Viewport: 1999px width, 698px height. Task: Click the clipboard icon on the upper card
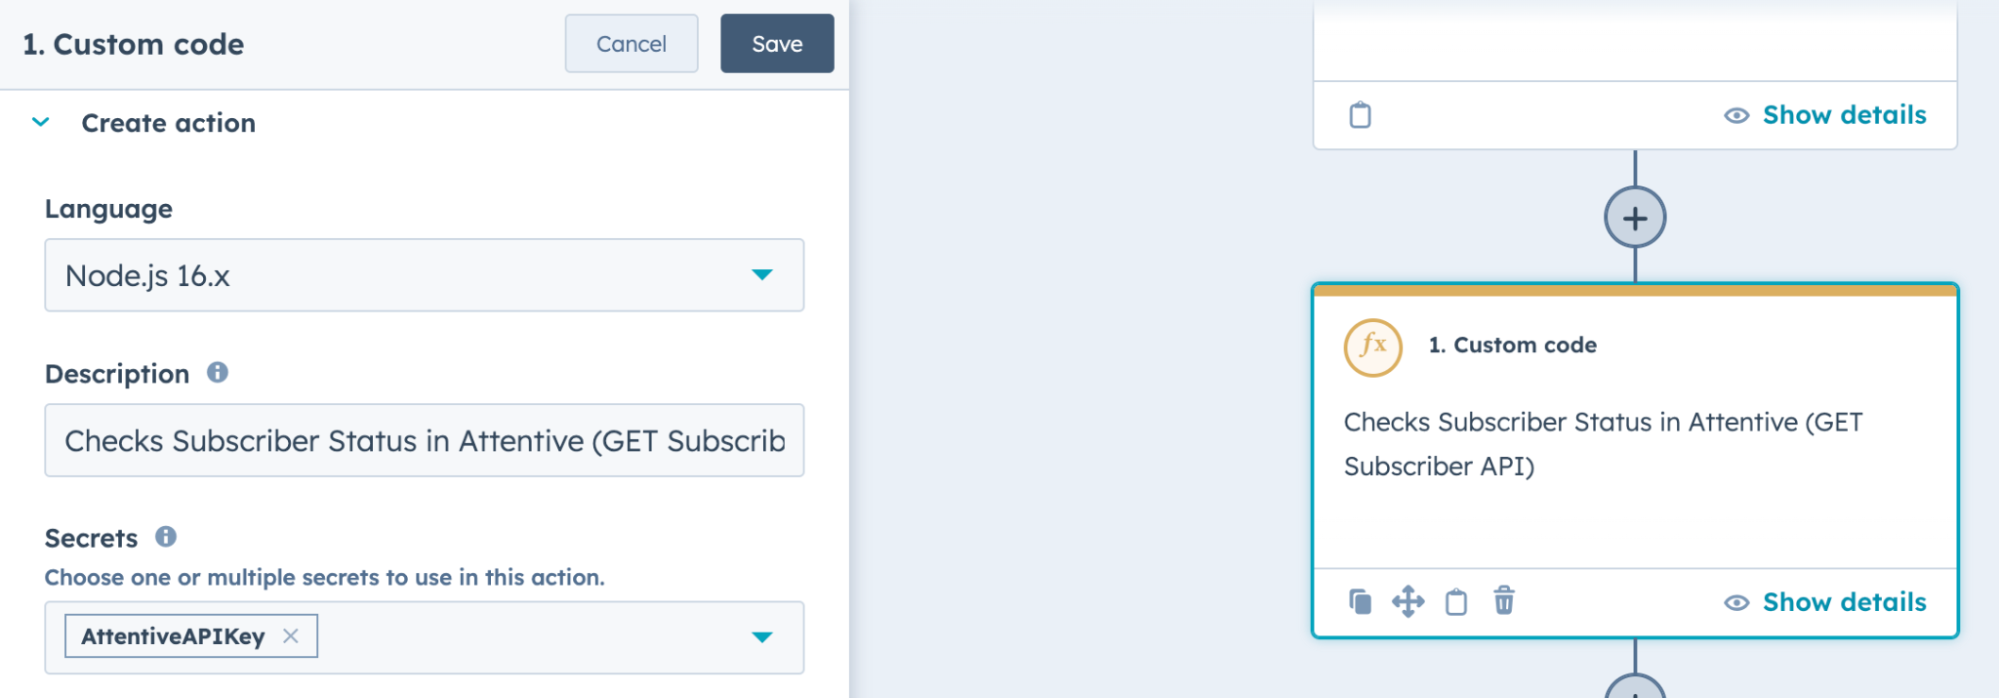tap(1360, 115)
